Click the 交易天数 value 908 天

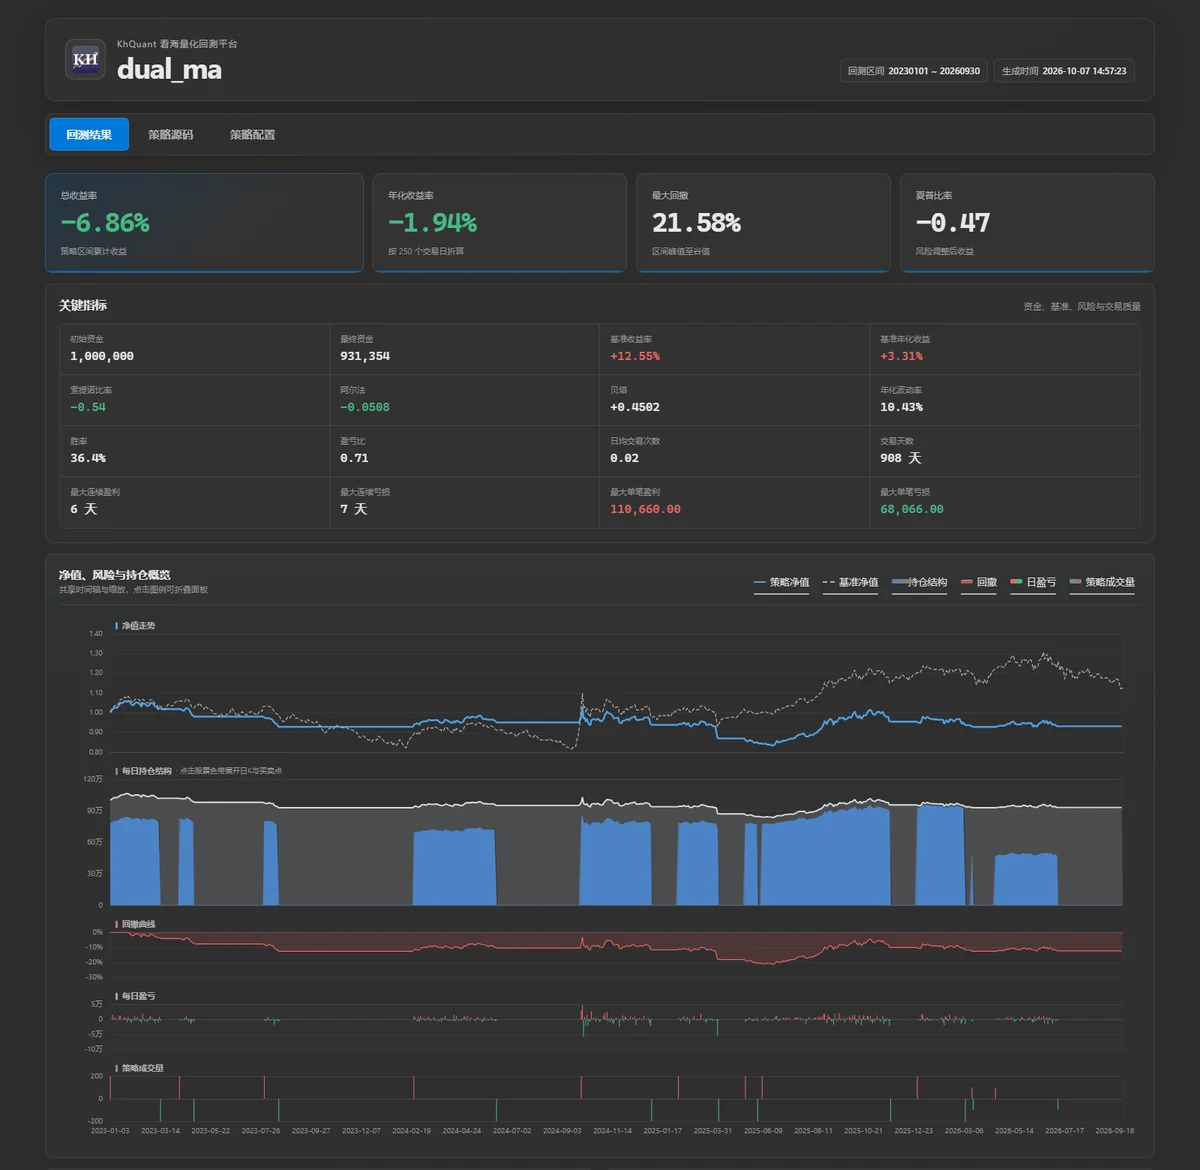901,458
